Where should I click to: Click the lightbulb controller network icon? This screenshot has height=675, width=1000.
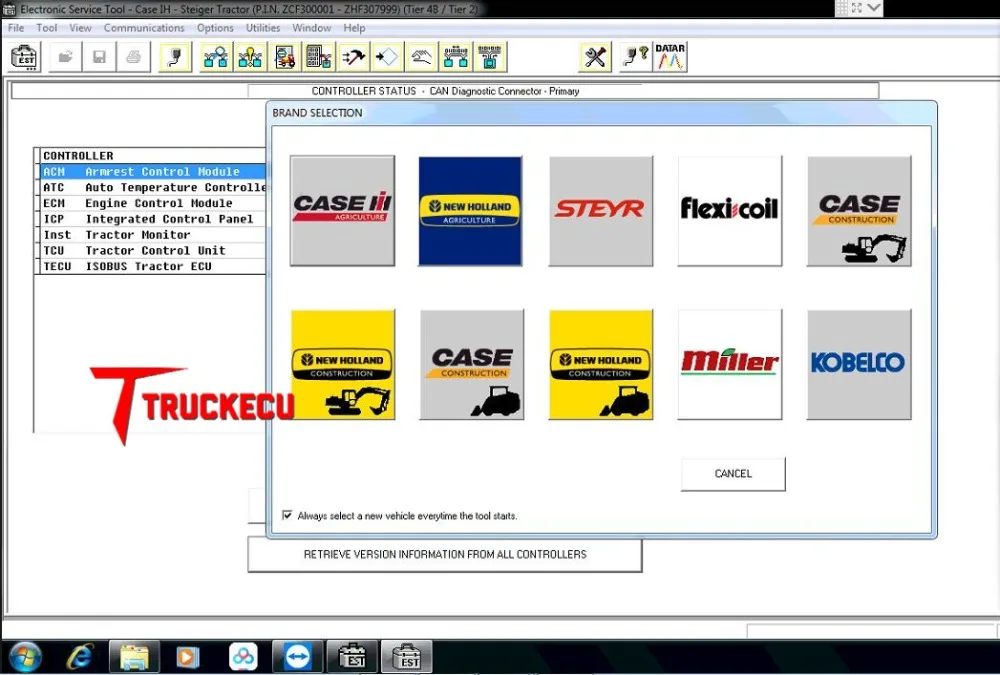tap(250, 57)
